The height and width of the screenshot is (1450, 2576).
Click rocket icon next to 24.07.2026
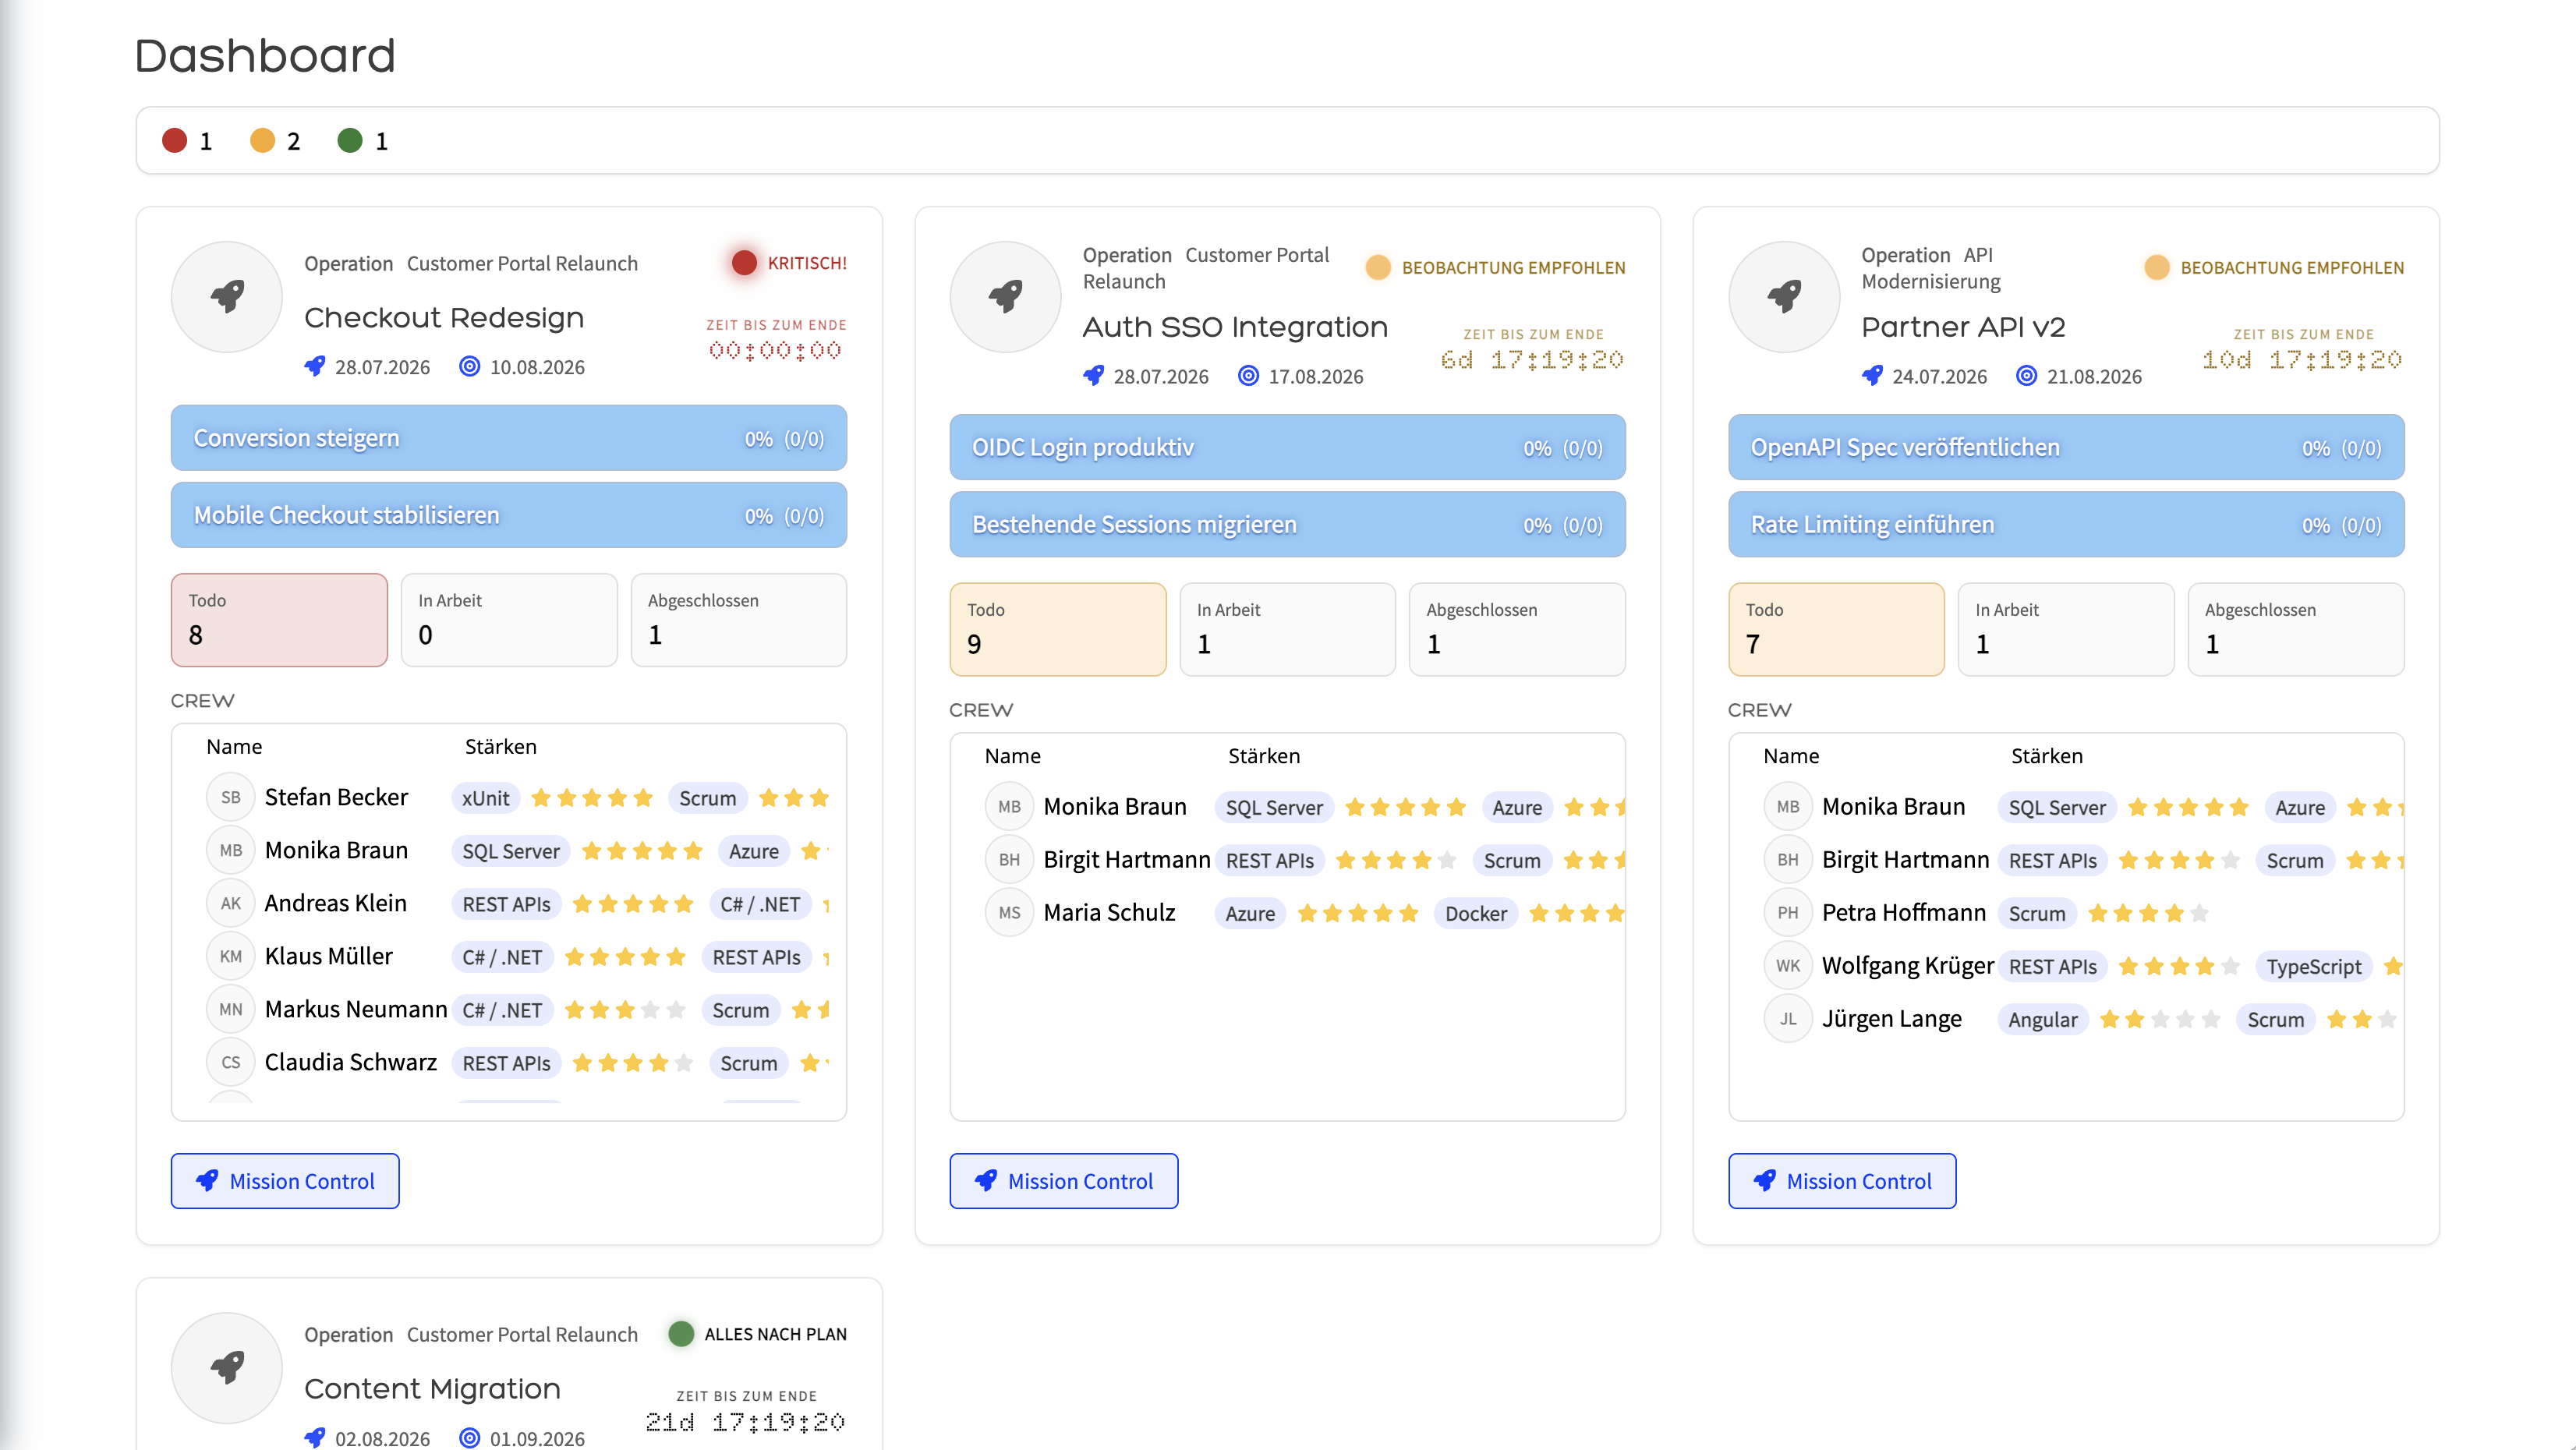coord(1872,376)
